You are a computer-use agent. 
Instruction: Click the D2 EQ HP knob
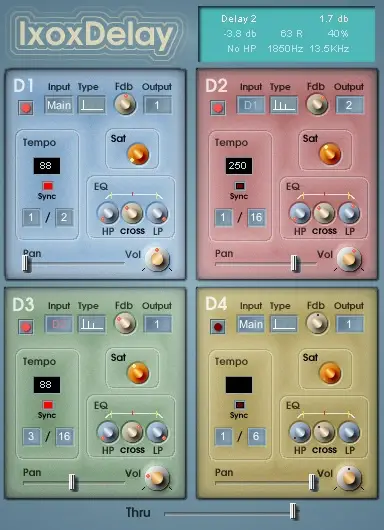(x=300, y=213)
